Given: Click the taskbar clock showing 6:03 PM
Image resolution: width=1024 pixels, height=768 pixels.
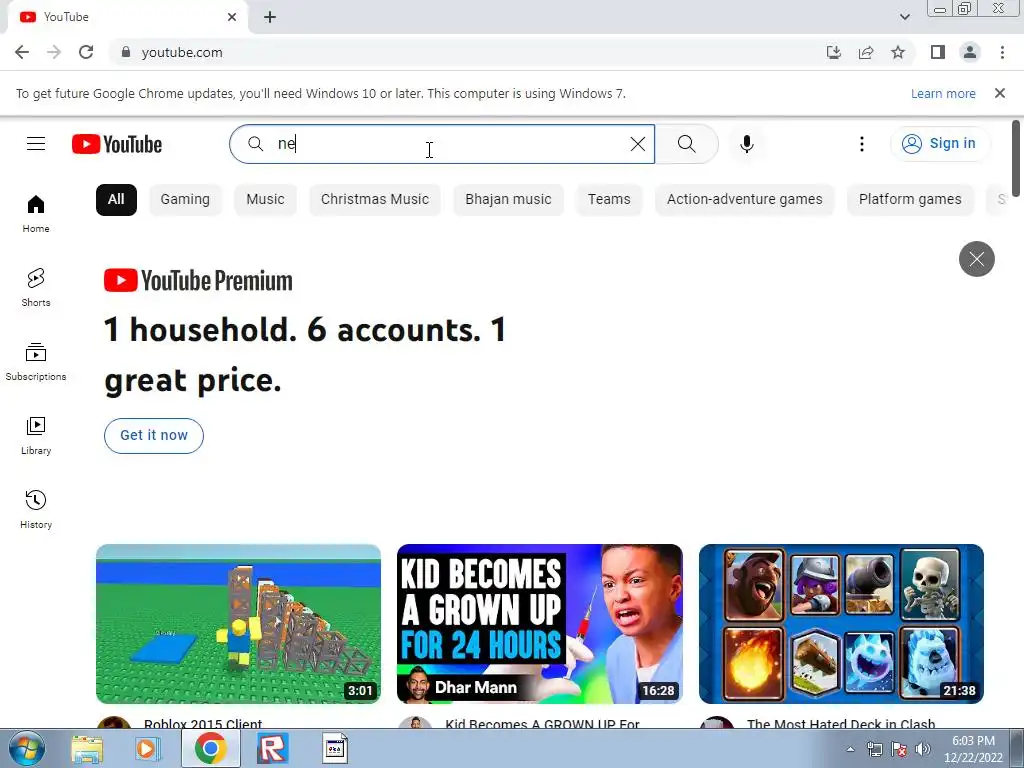Looking at the screenshot, I should coord(973,749).
